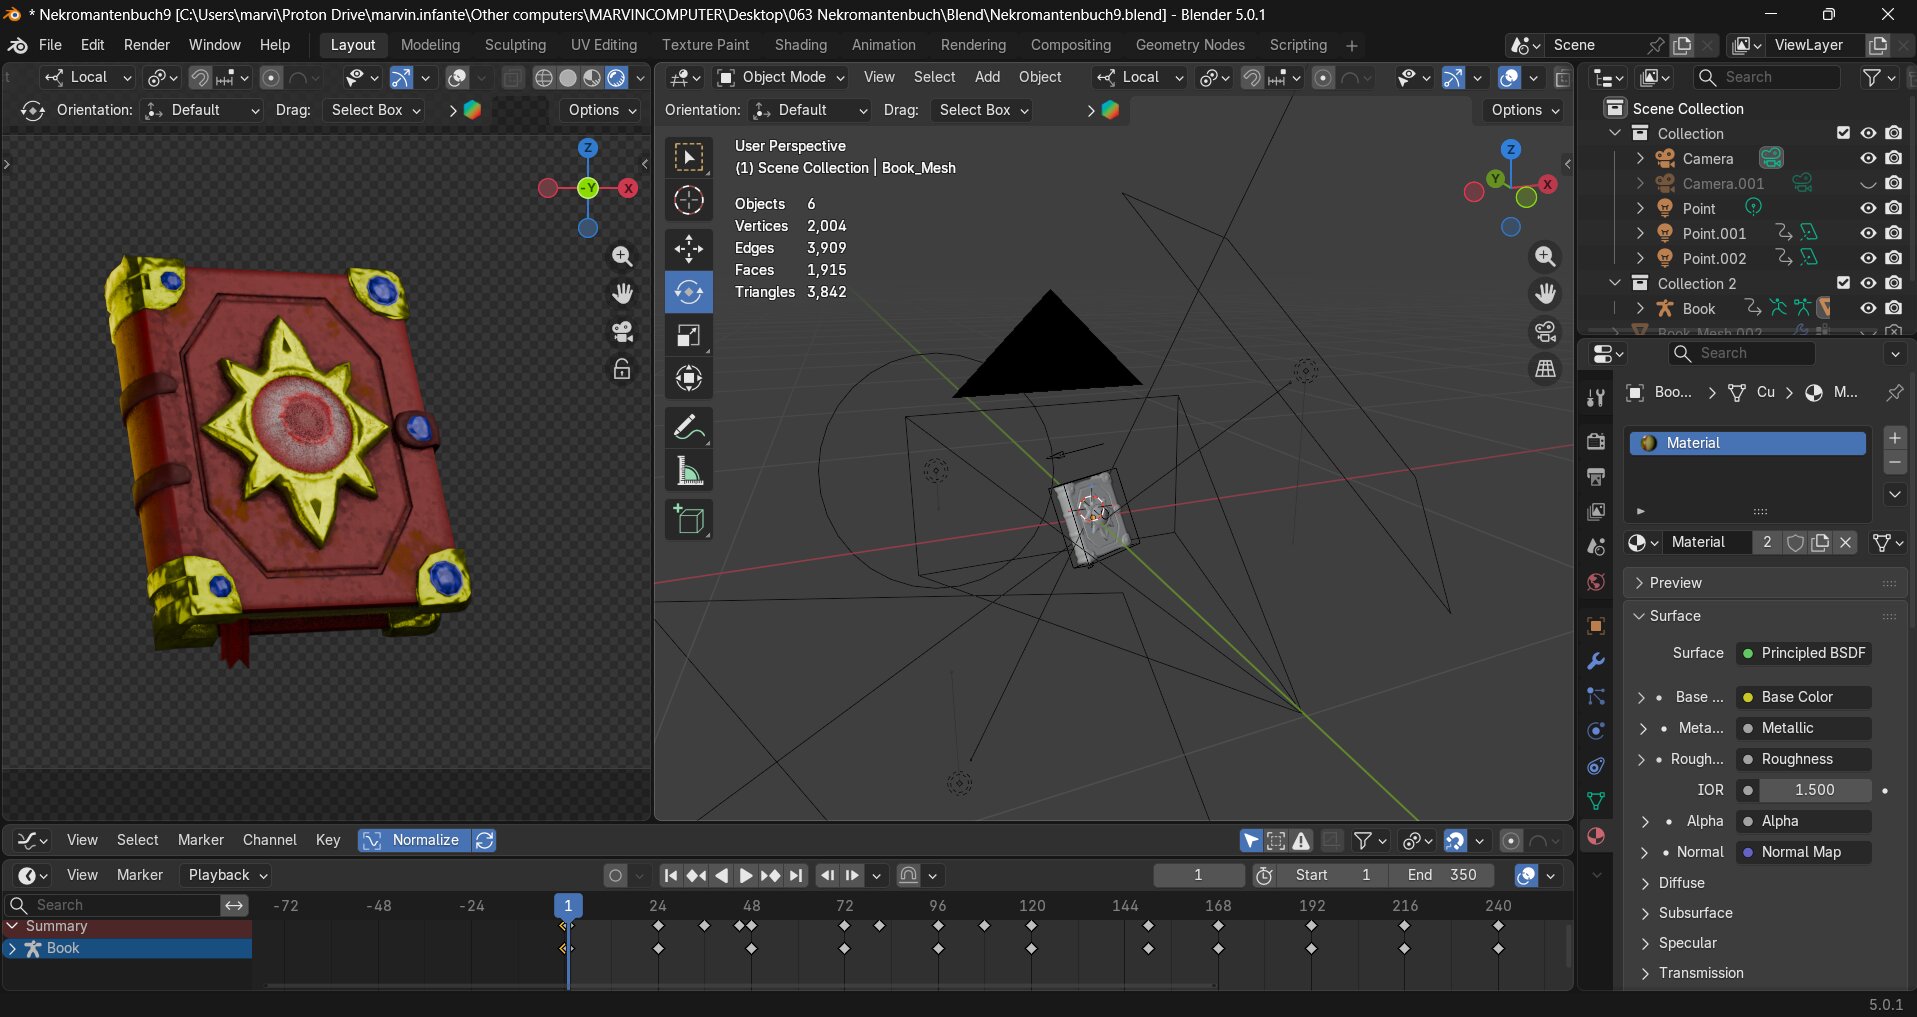Screen dimensions: 1917x1017
Task: Uncheck Collection 2 exclude checkbox
Action: [1843, 283]
